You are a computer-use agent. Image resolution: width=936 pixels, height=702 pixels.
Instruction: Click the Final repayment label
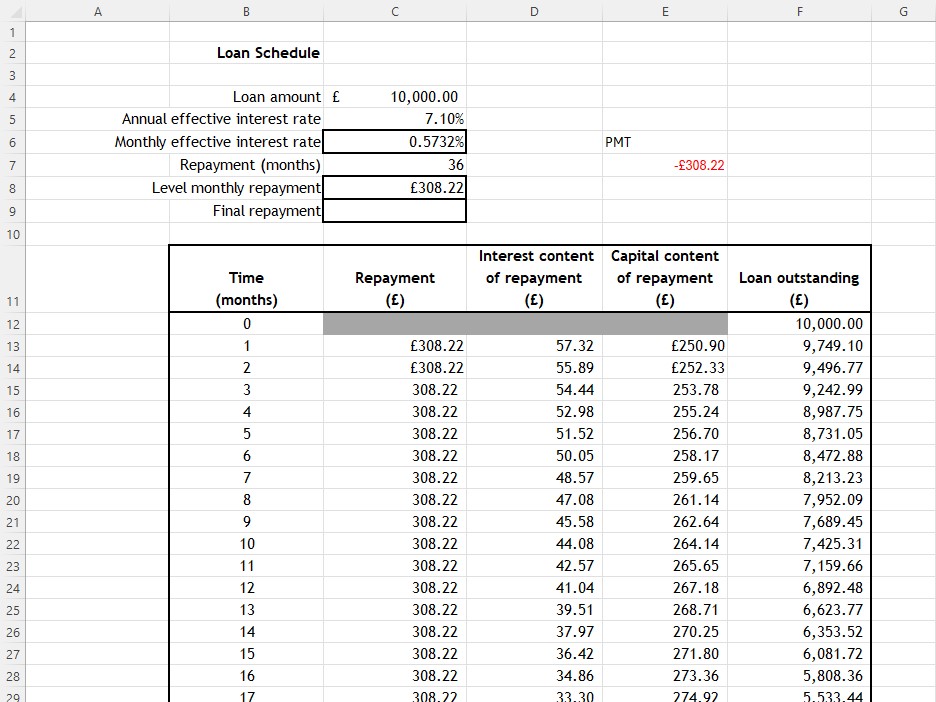point(266,211)
